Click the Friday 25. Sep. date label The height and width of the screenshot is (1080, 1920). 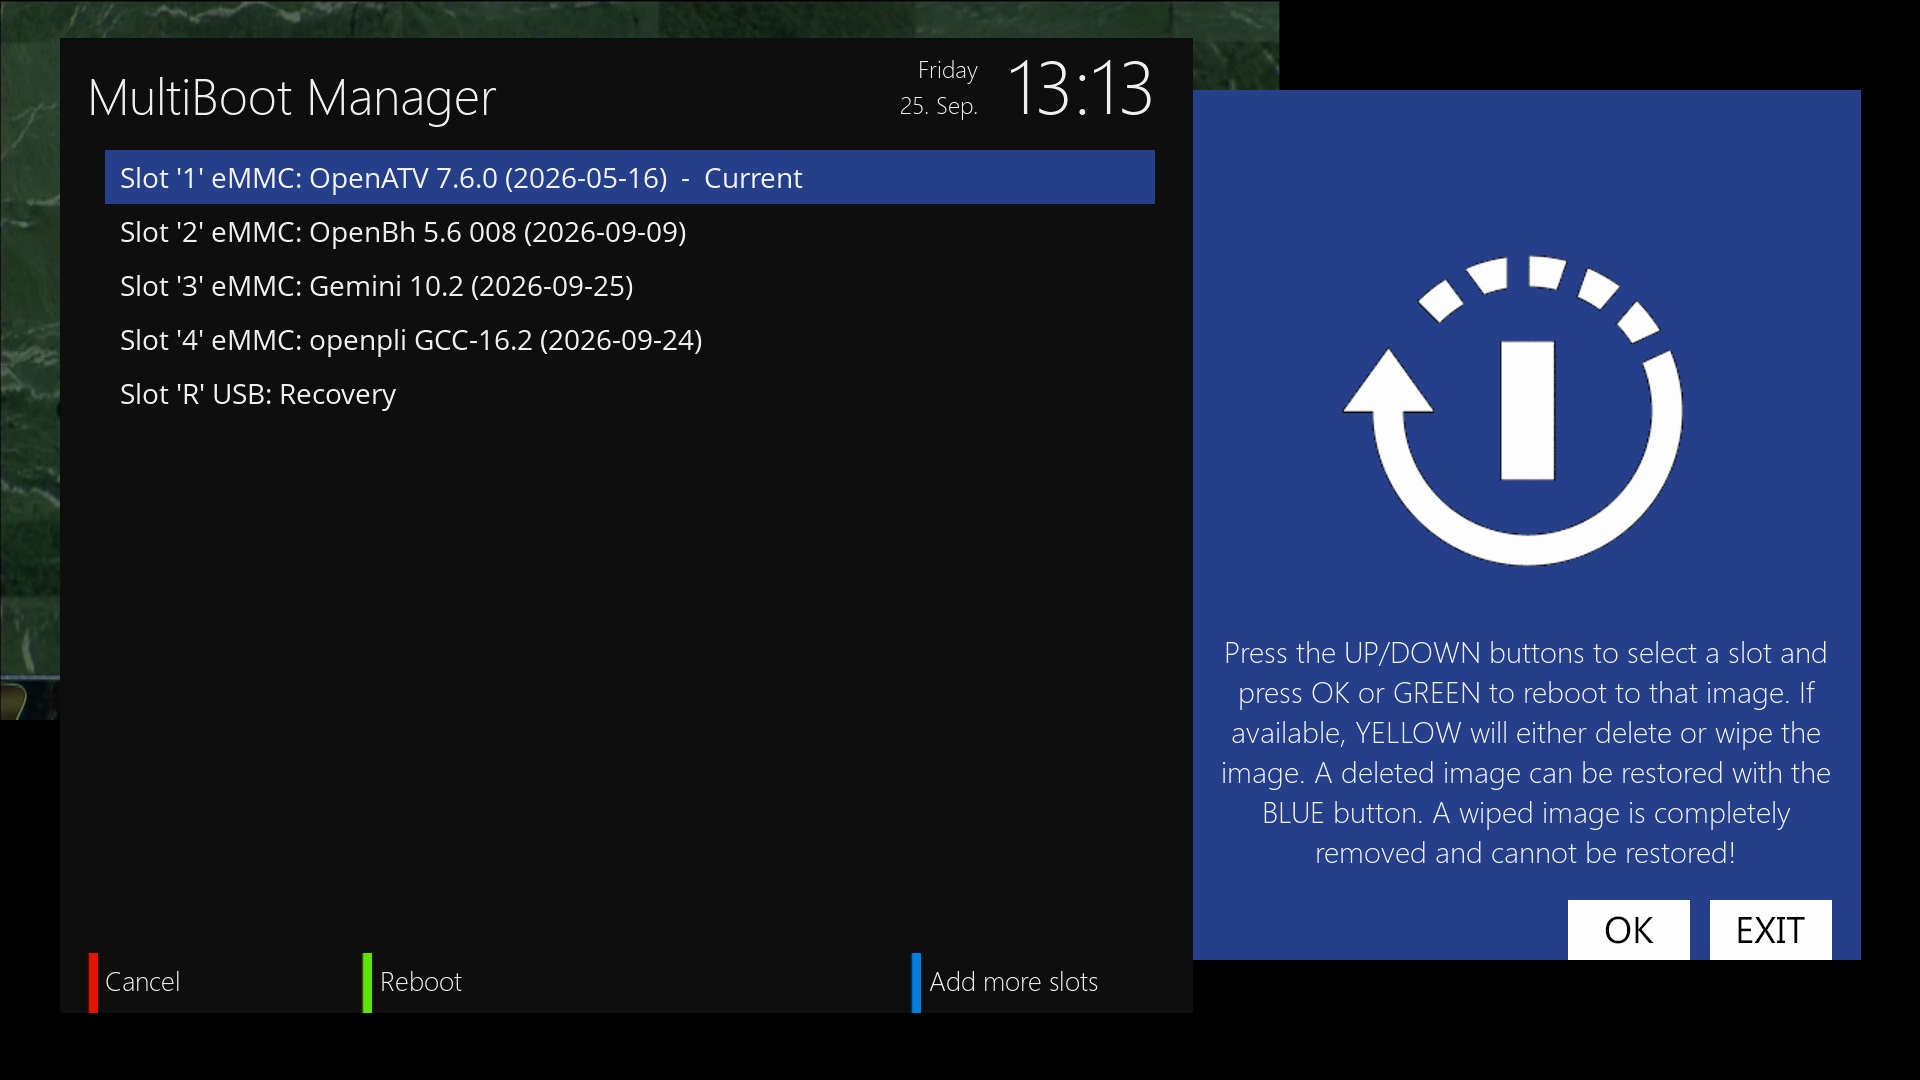point(939,88)
